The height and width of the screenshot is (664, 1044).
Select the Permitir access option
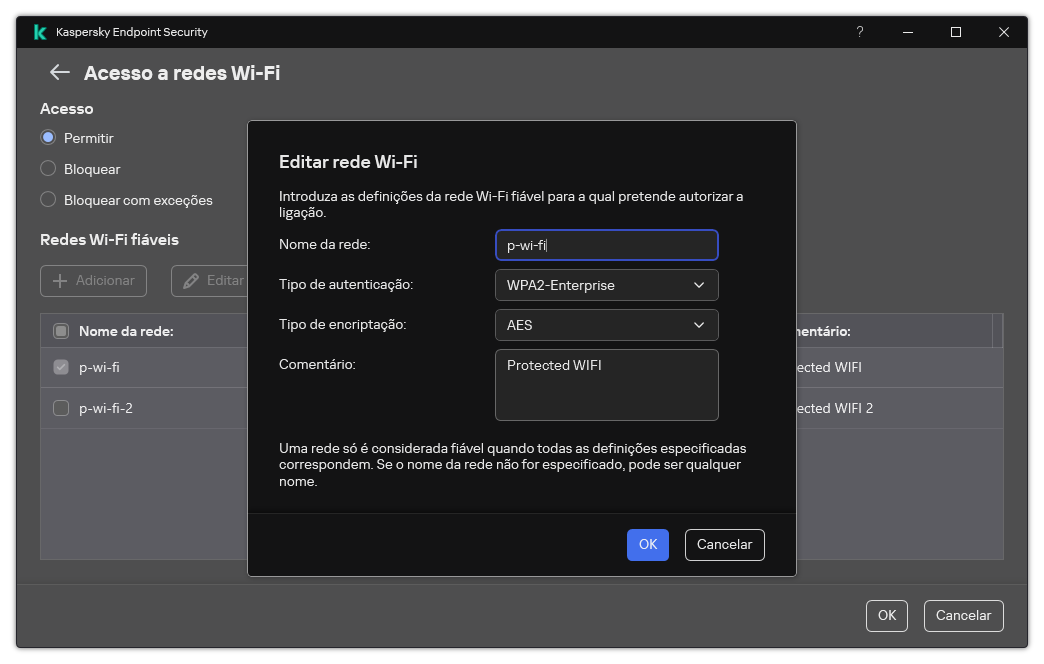point(47,137)
